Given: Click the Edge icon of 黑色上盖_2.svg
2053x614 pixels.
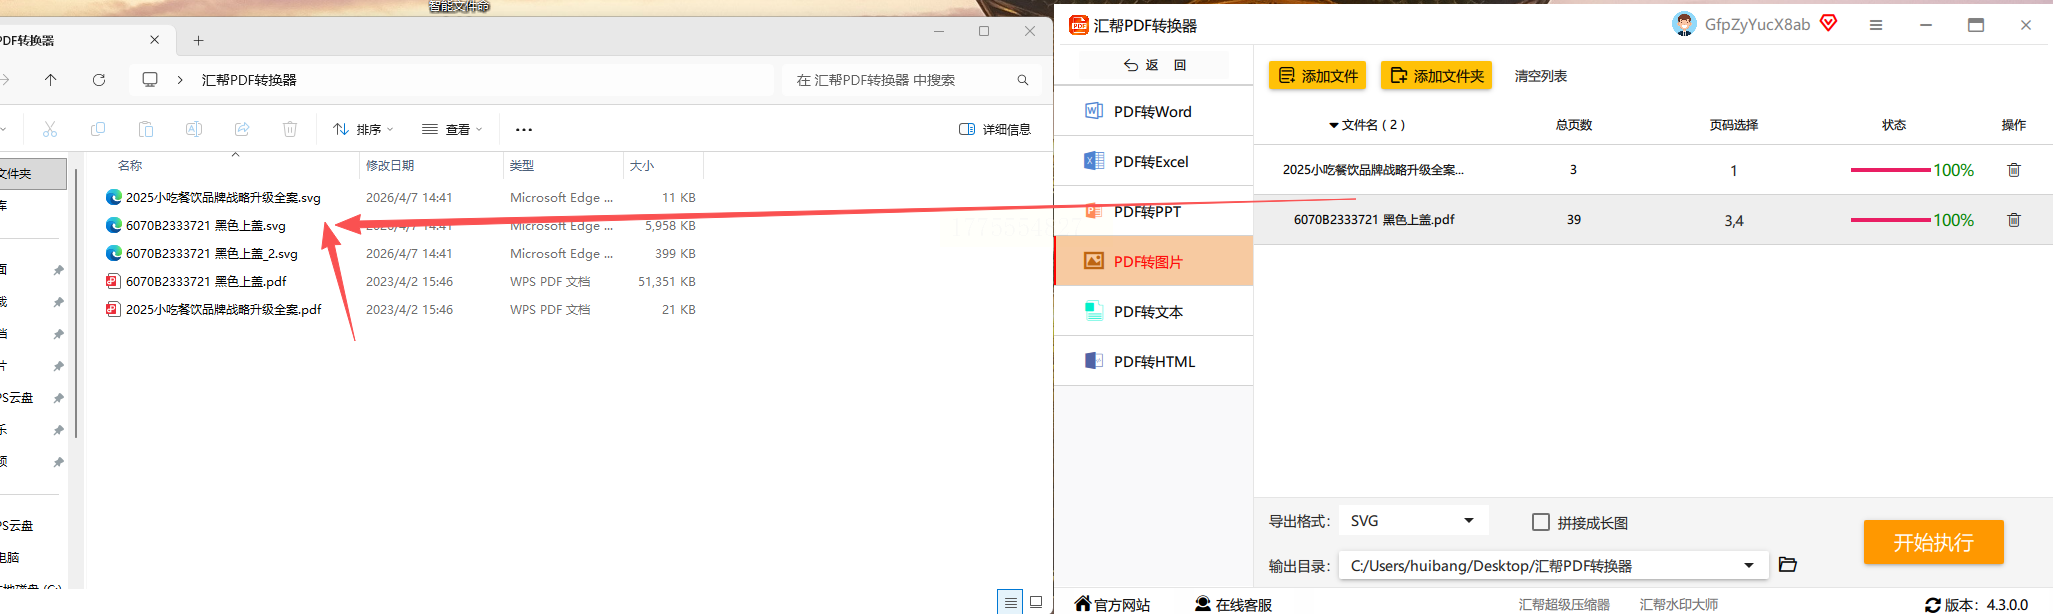Looking at the screenshot, I should click(114, 253).
